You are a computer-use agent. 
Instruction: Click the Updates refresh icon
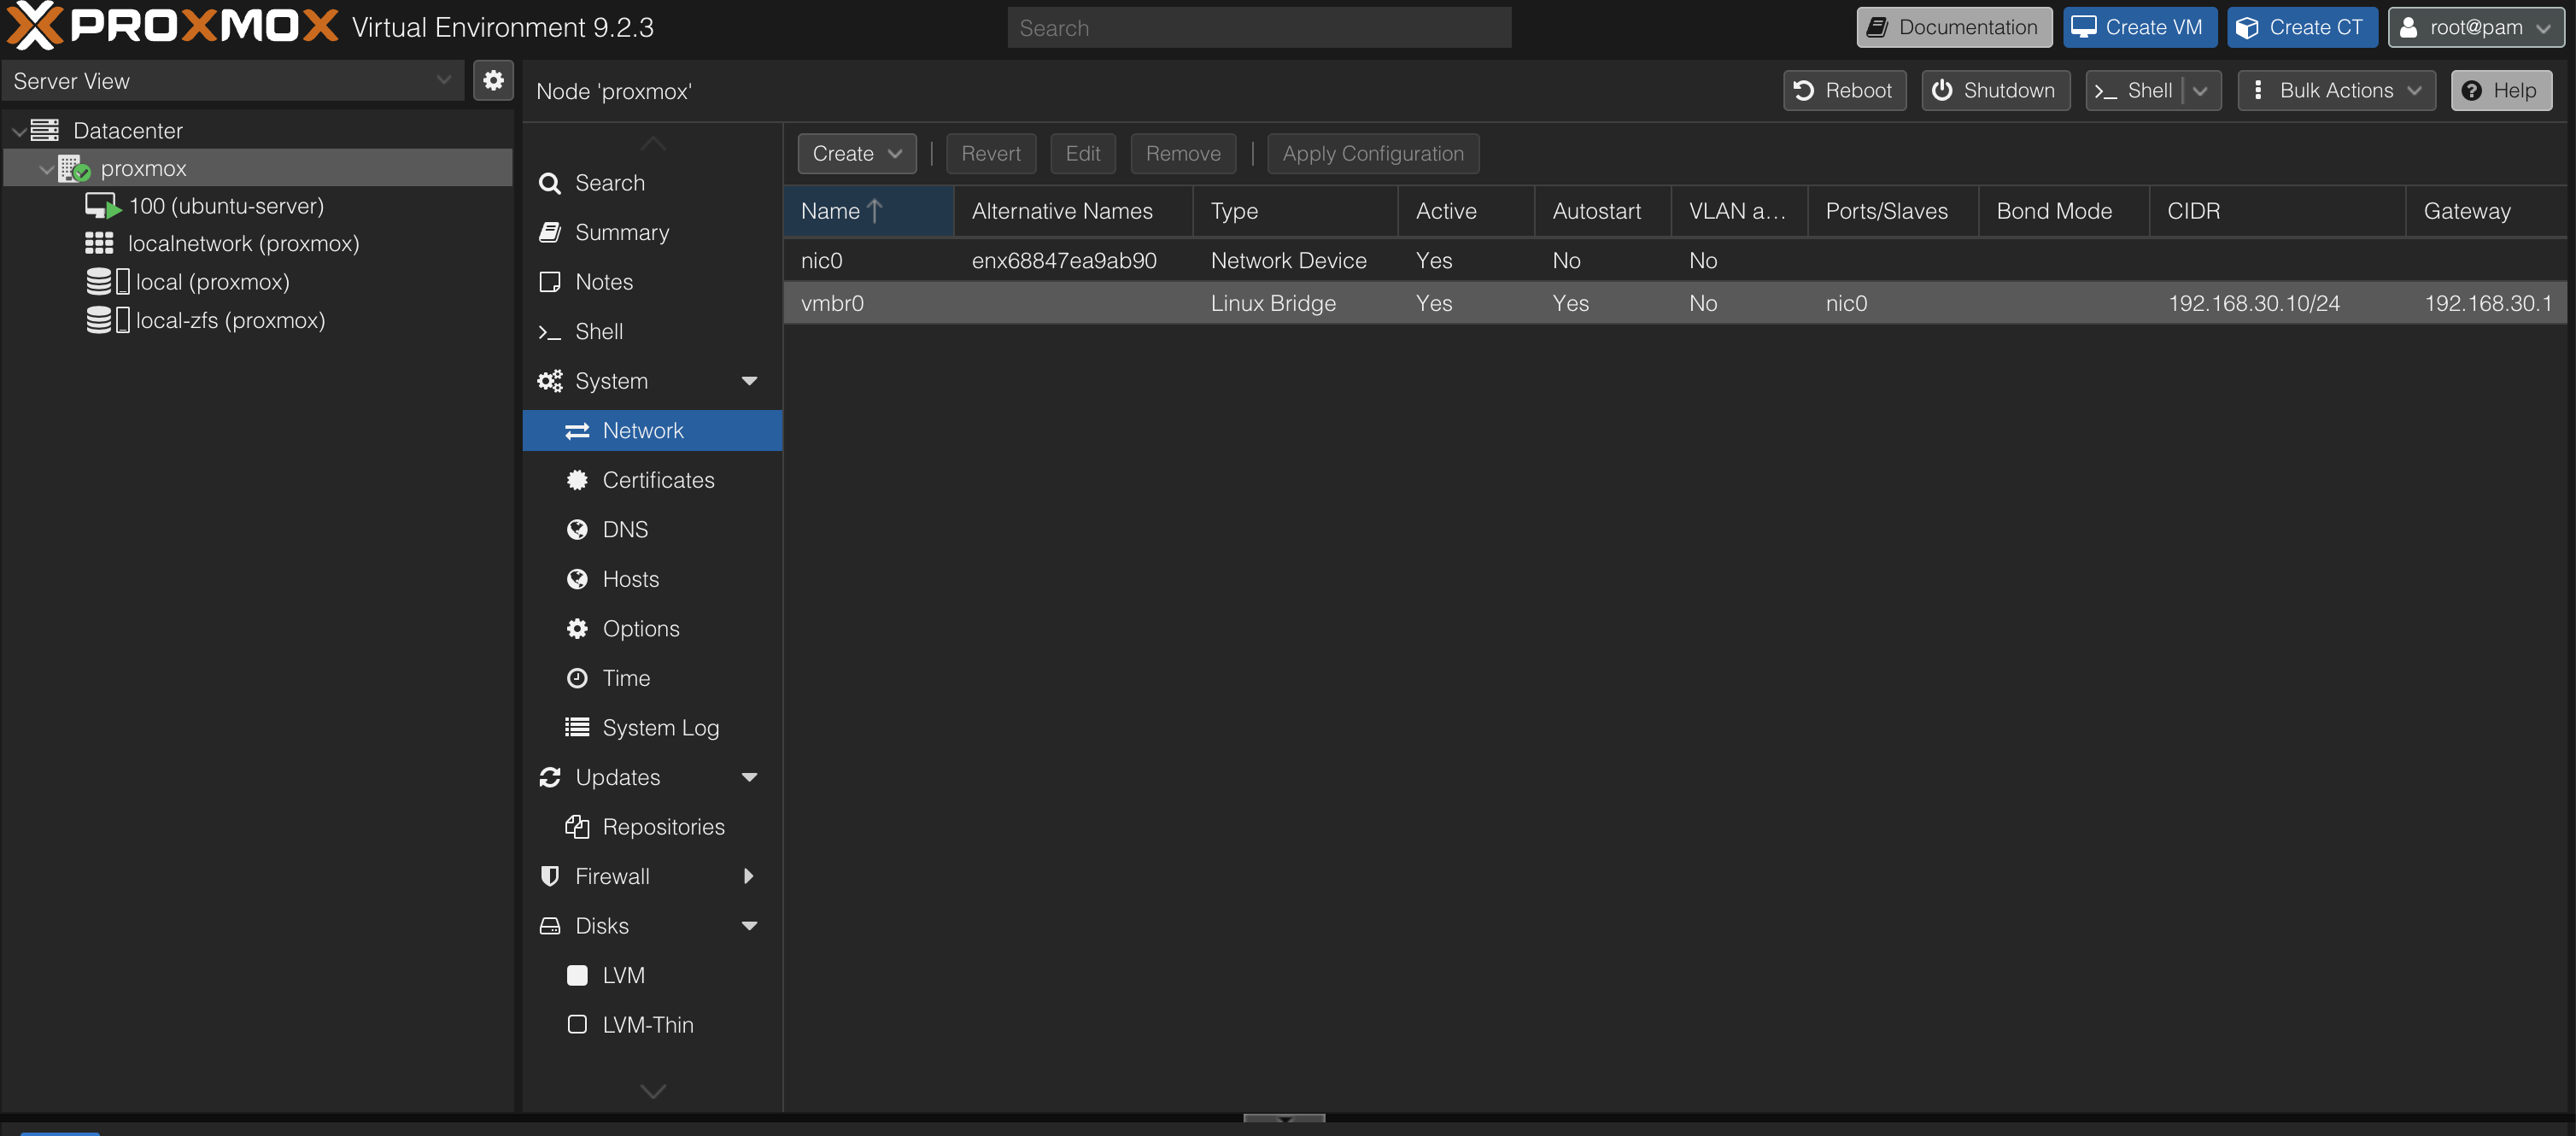click(x=549, y=777)
